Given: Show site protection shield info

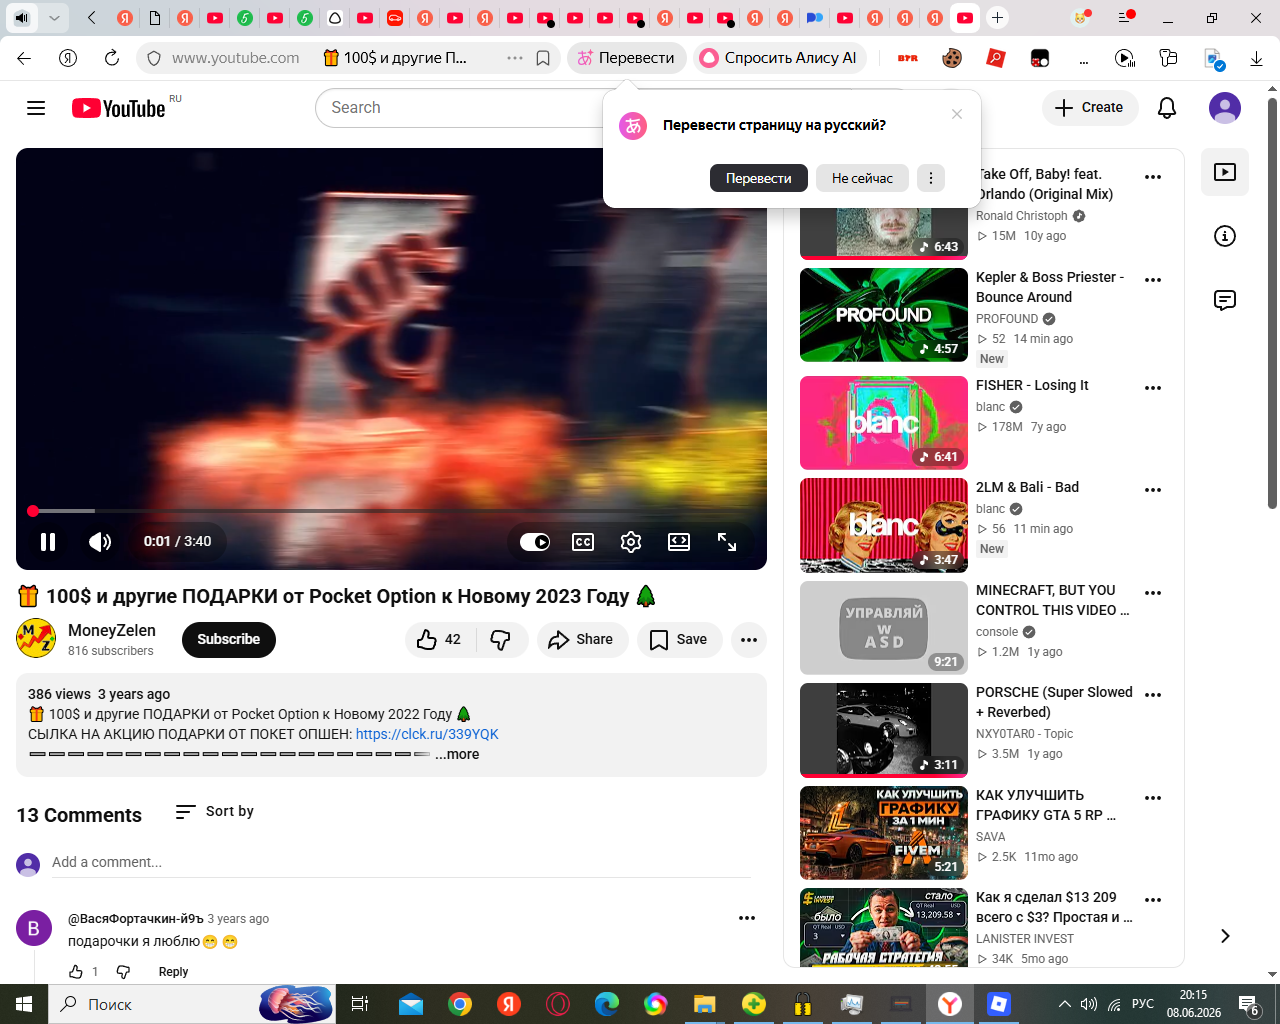Looking at the screenshot, I should coord(154,58).
